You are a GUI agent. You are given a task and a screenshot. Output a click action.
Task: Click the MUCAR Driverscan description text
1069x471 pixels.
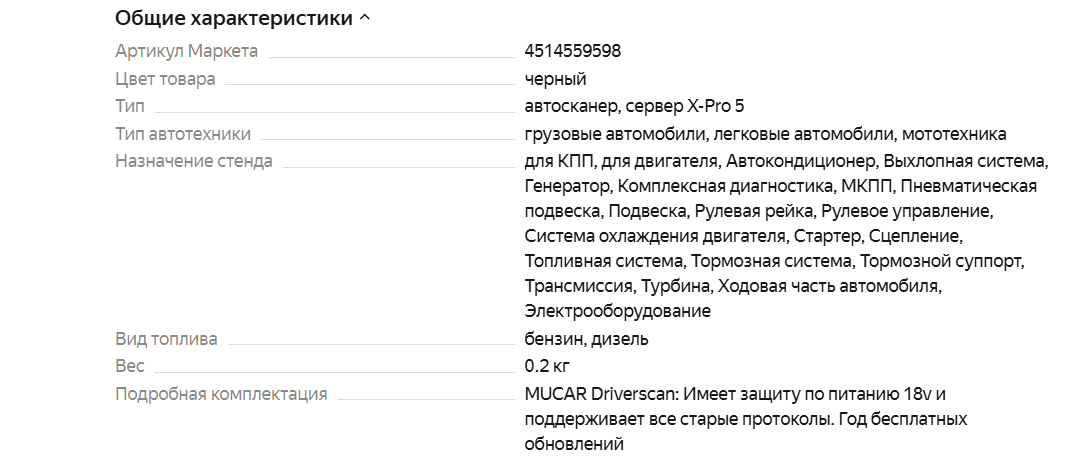click(746, 419)
